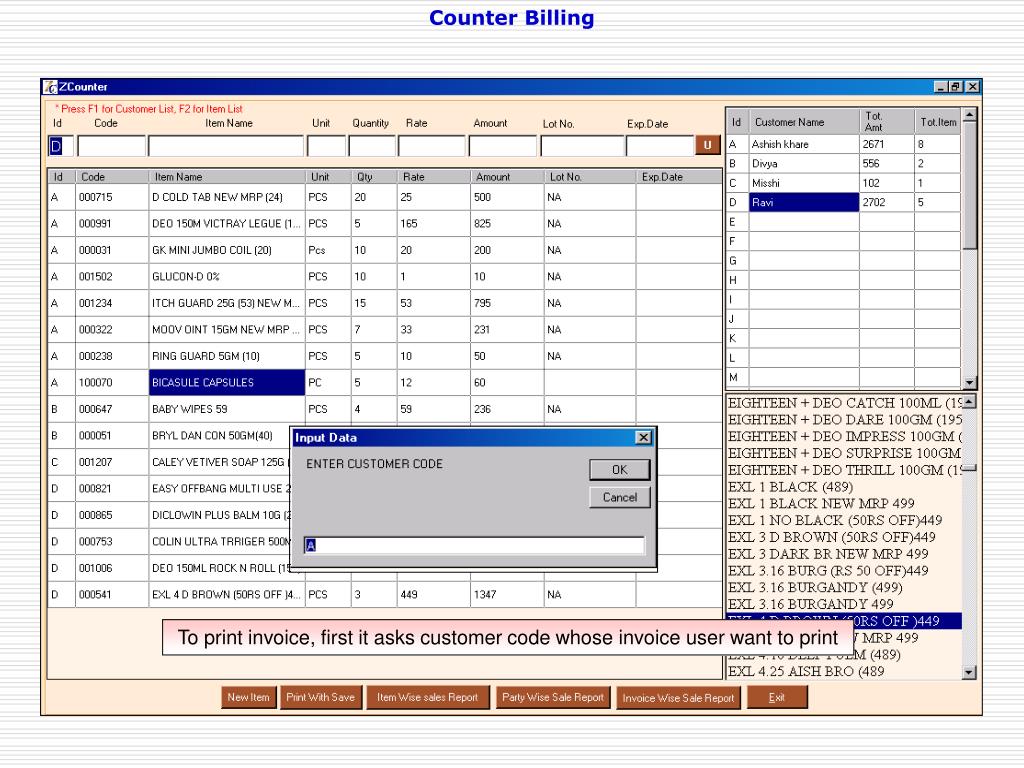Click the Tot.Item column header

coord(937,122)
